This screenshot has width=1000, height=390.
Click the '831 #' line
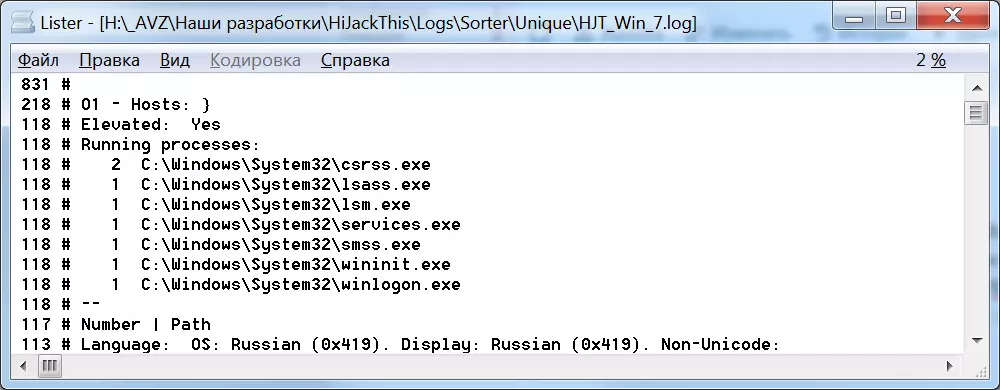pos(45,84)
